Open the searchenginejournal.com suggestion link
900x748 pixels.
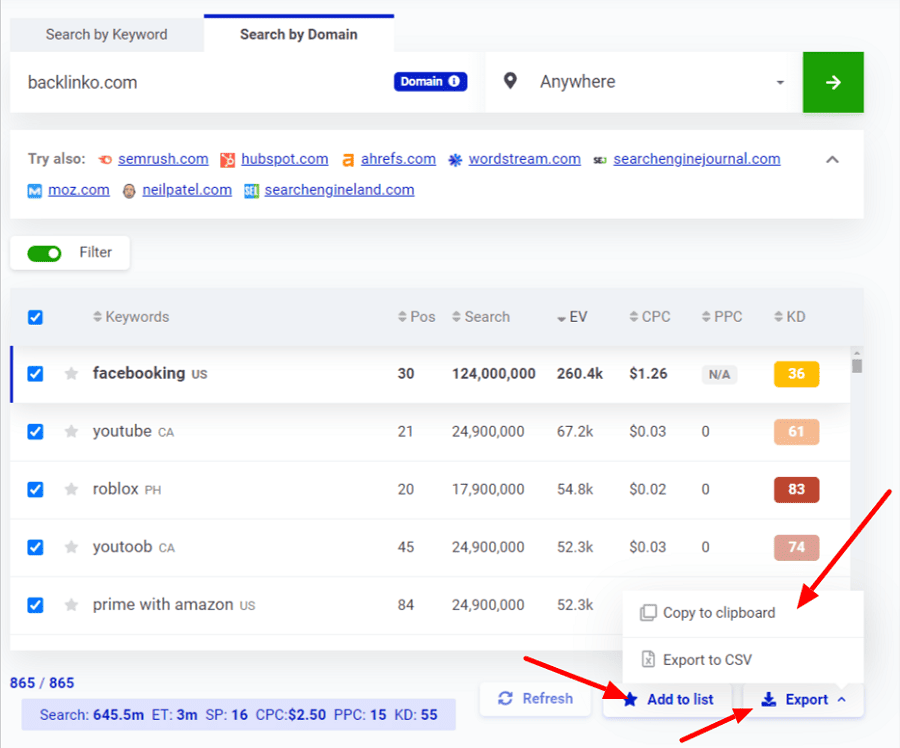tap(697, 159)
